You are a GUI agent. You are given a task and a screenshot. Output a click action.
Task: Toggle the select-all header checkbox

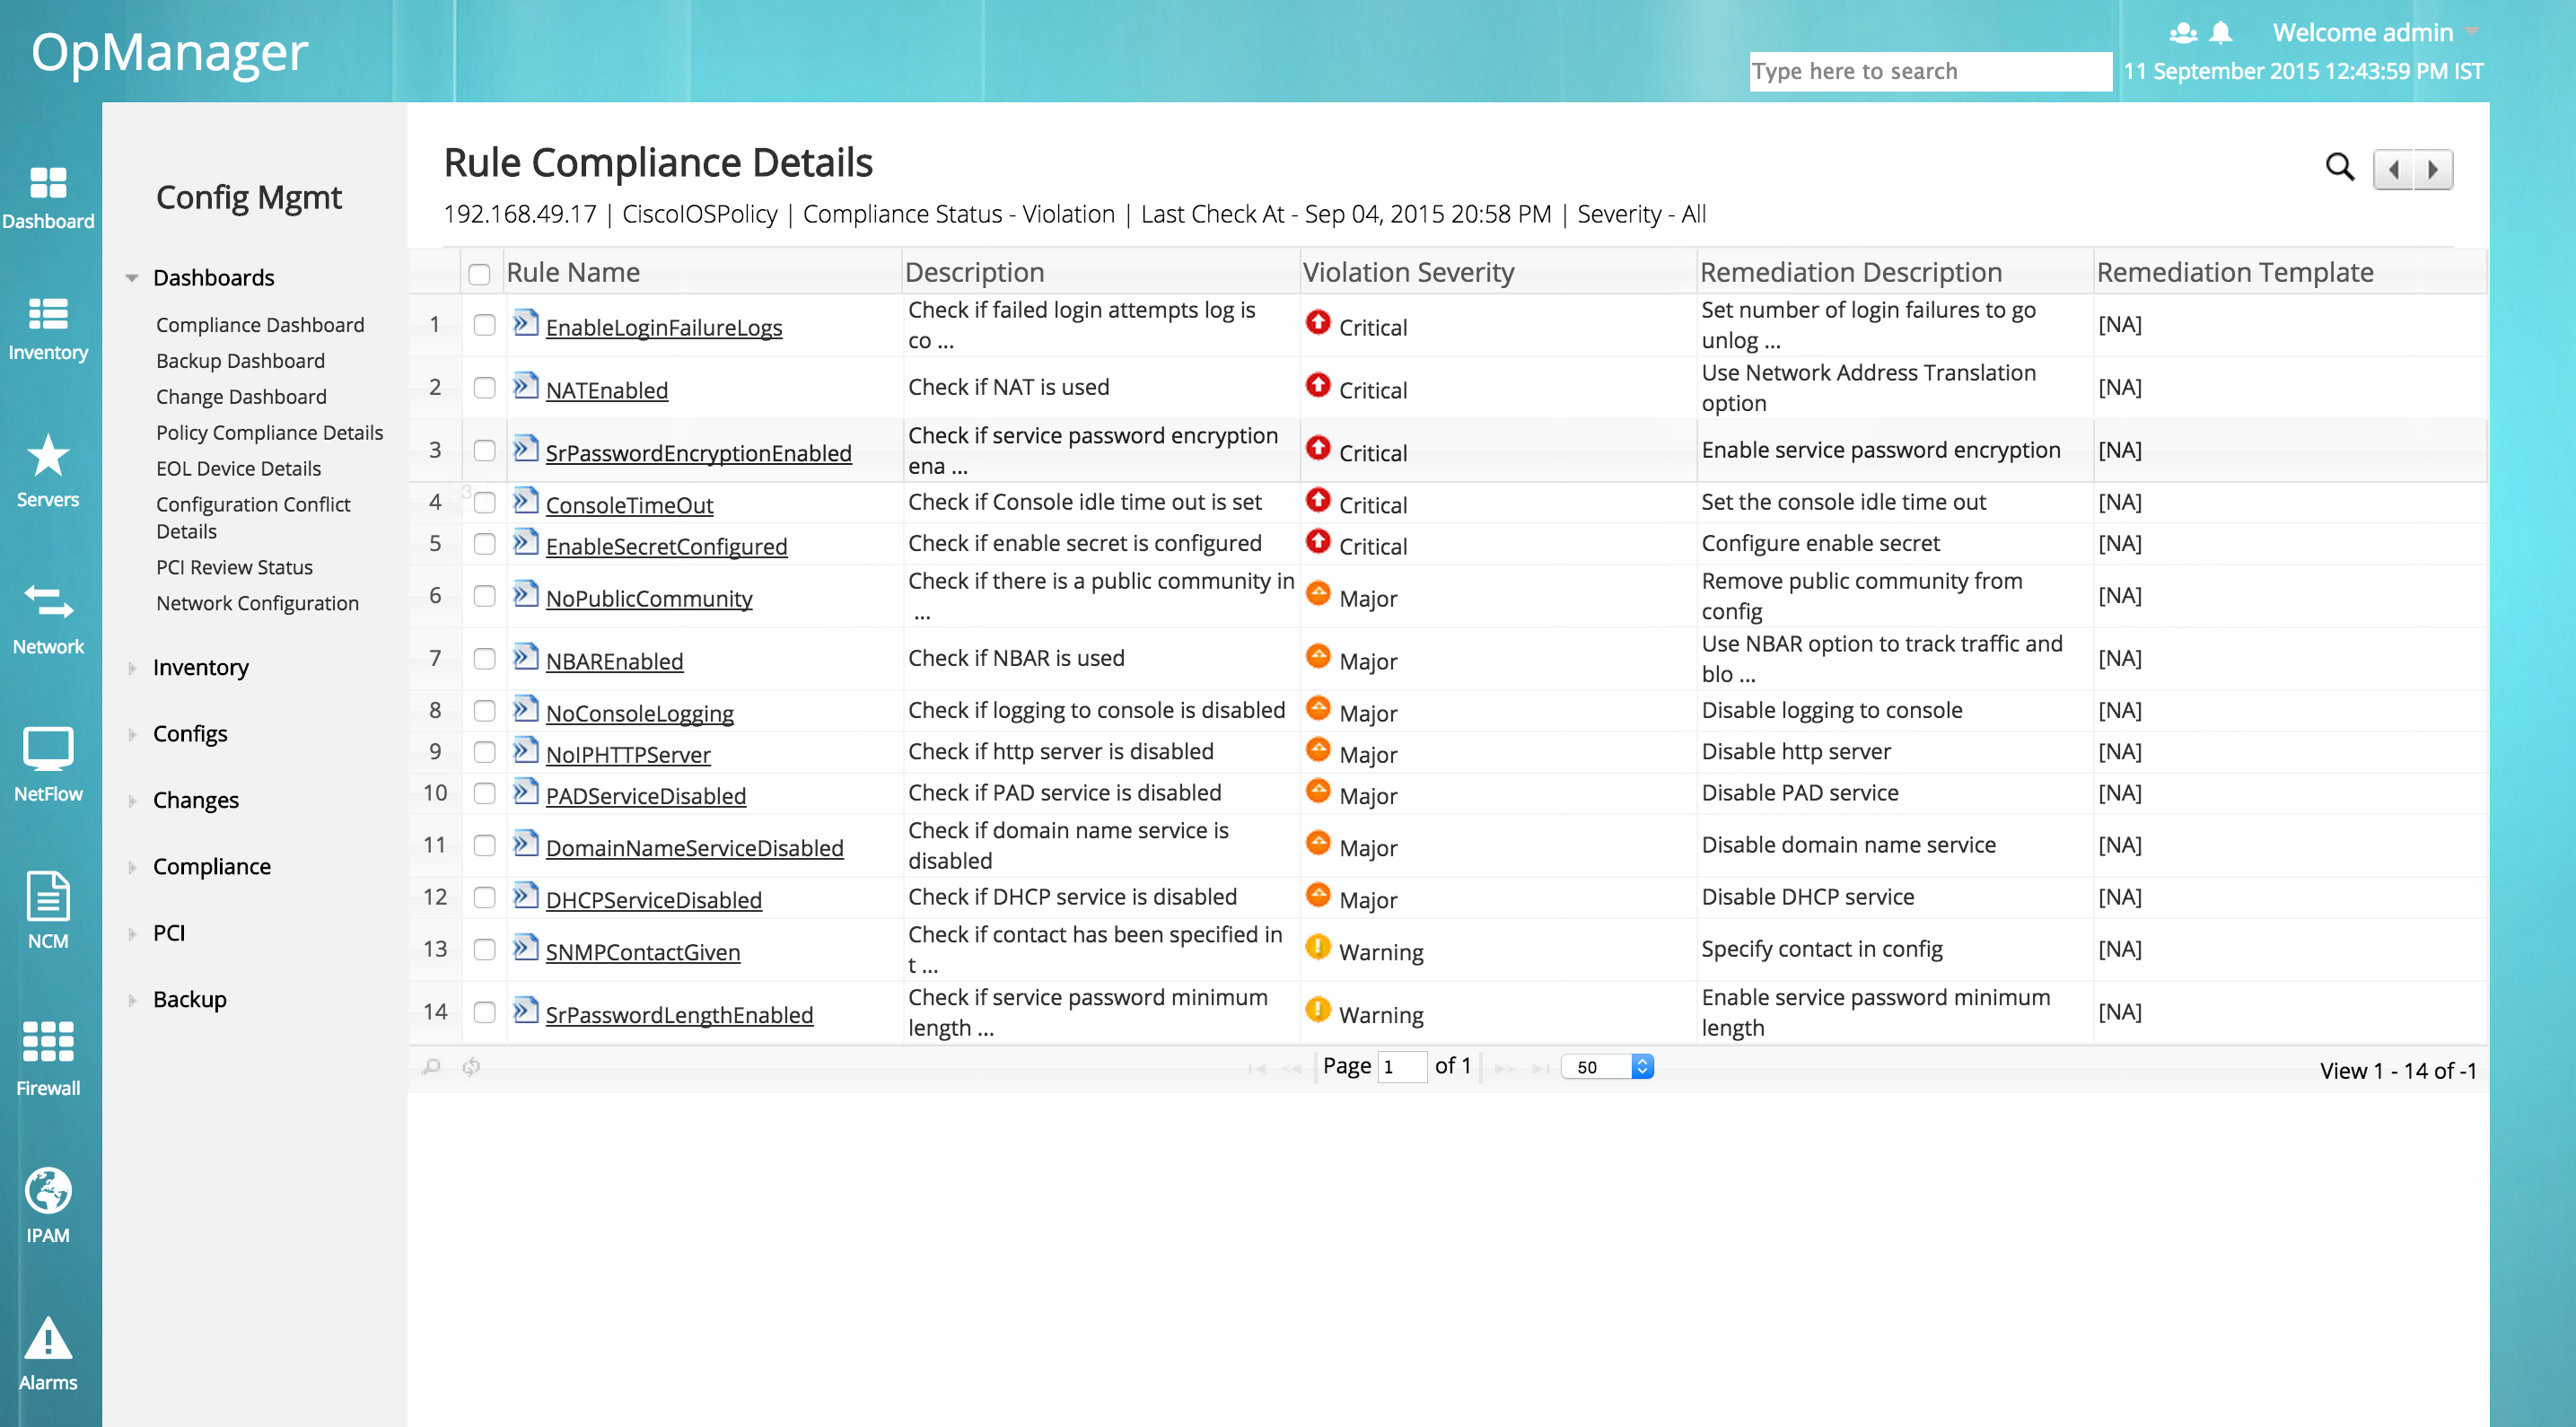[479, 273]
